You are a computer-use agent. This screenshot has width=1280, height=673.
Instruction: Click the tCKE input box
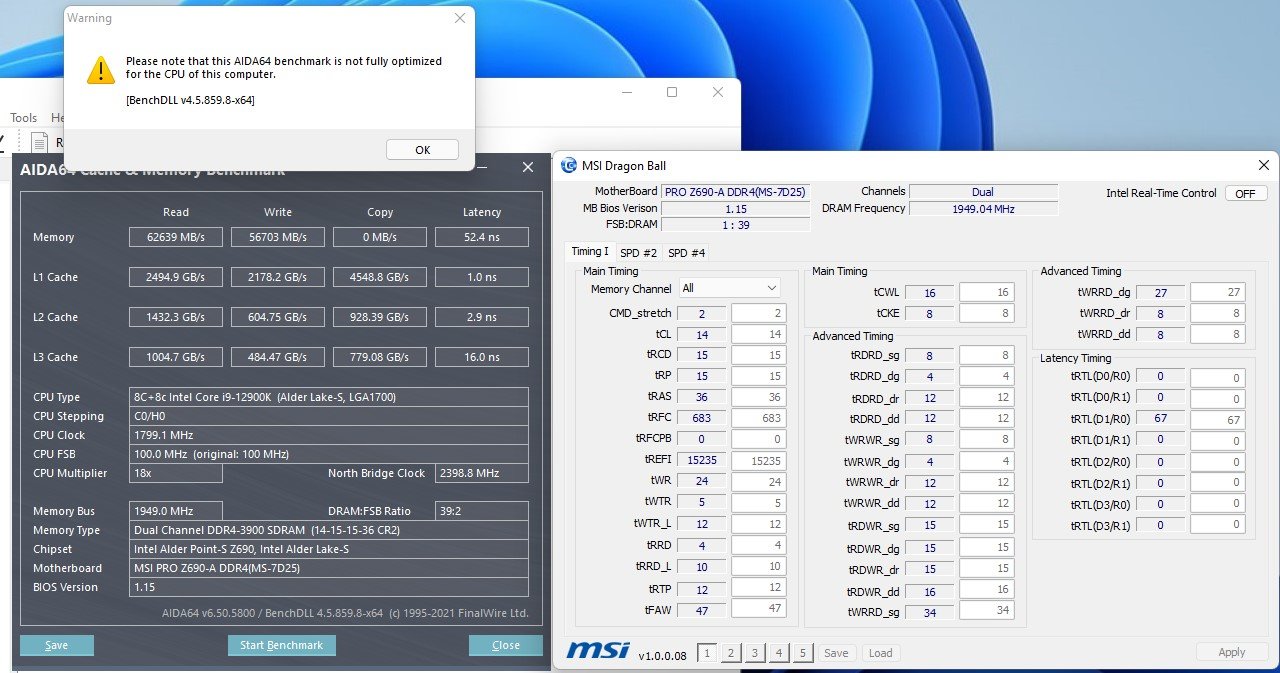(x=986, y=313)
